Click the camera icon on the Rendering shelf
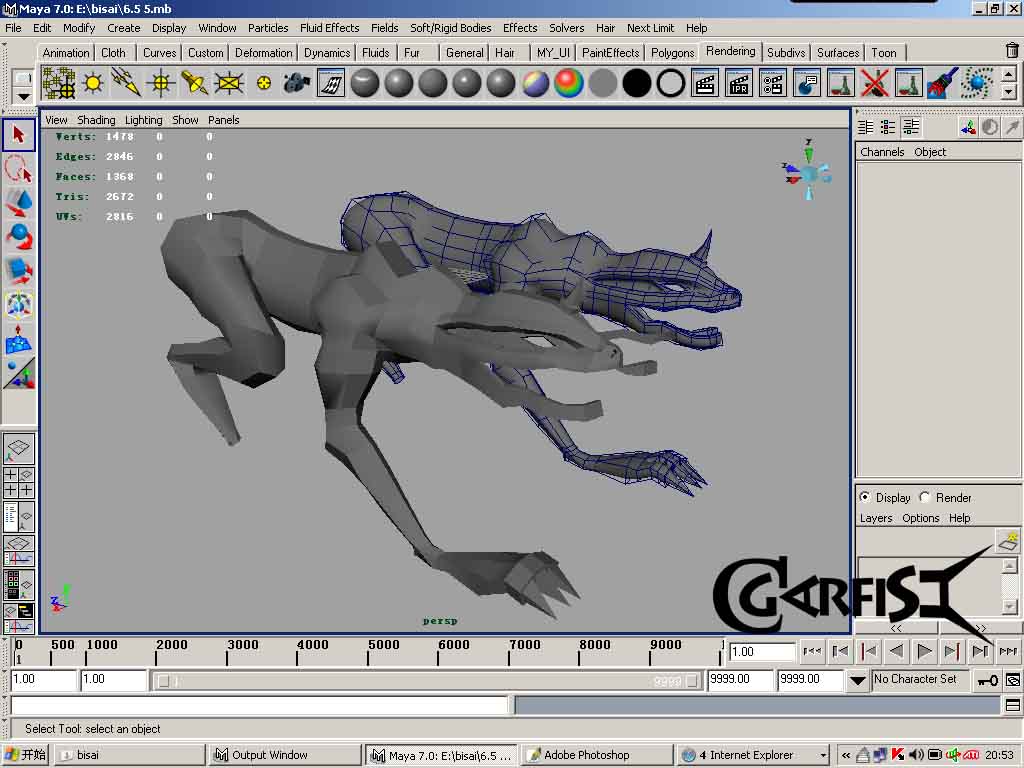 [296, 83]
